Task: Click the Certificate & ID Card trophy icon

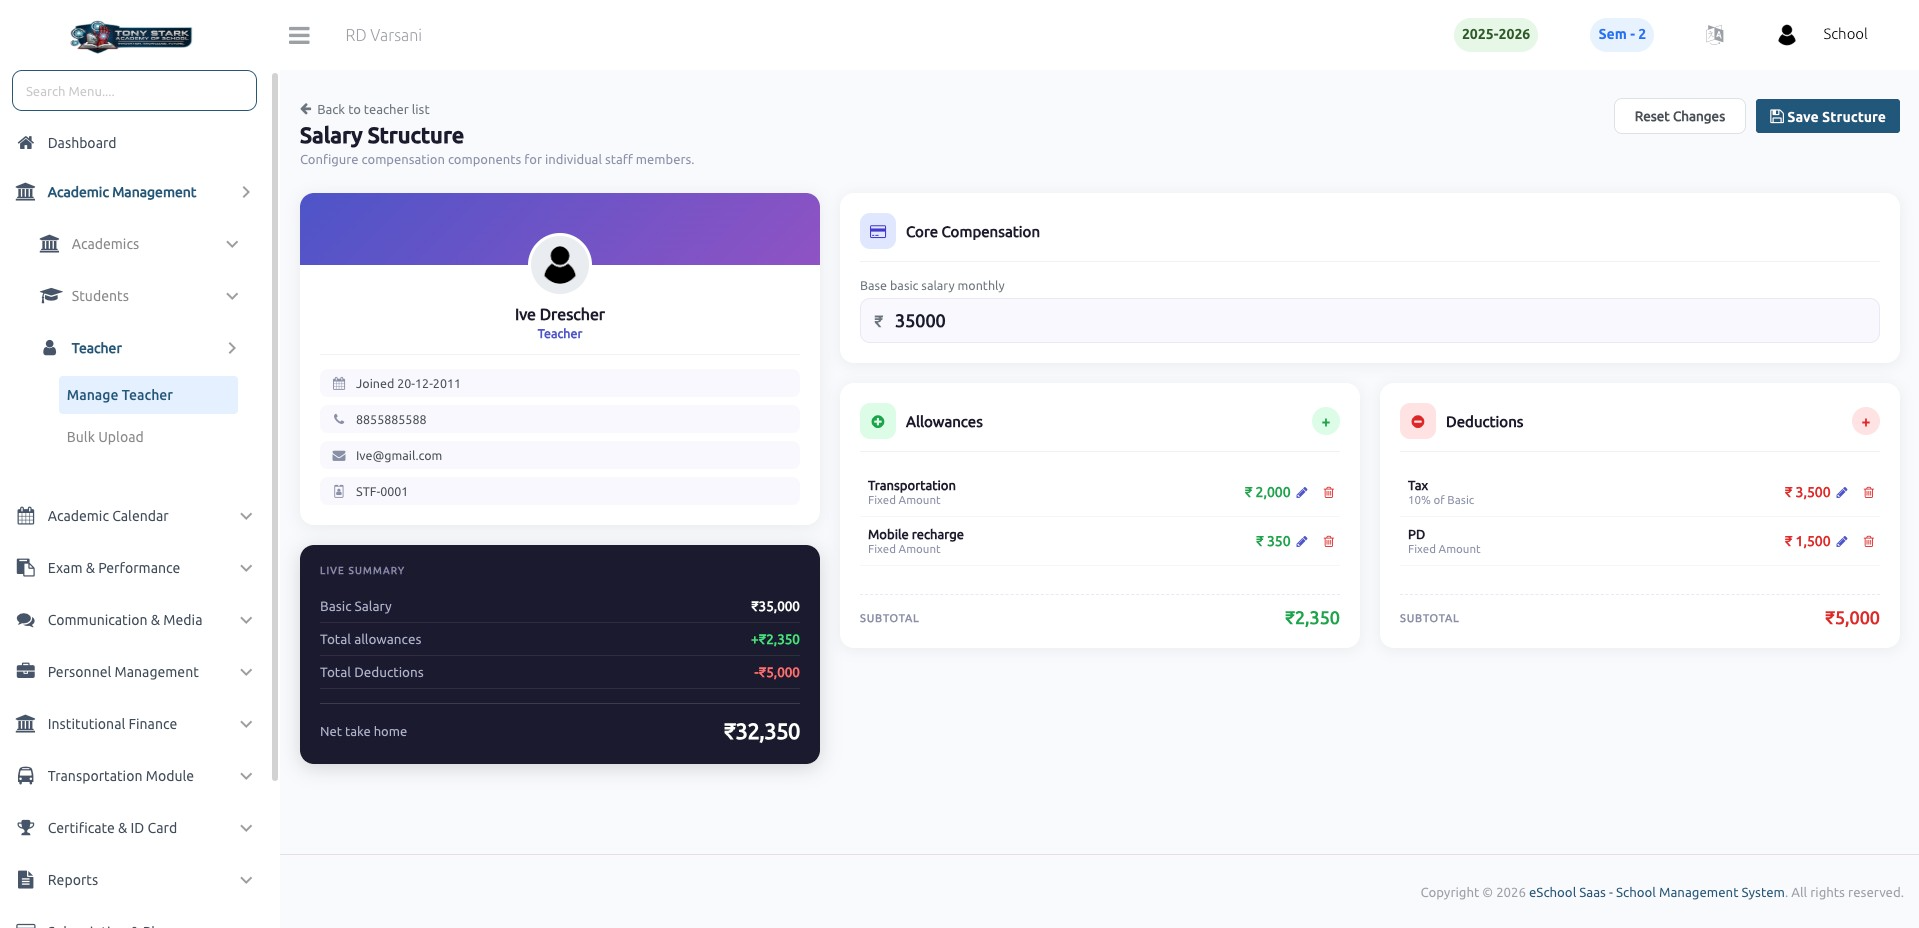Action: click(x=26, y=828)
